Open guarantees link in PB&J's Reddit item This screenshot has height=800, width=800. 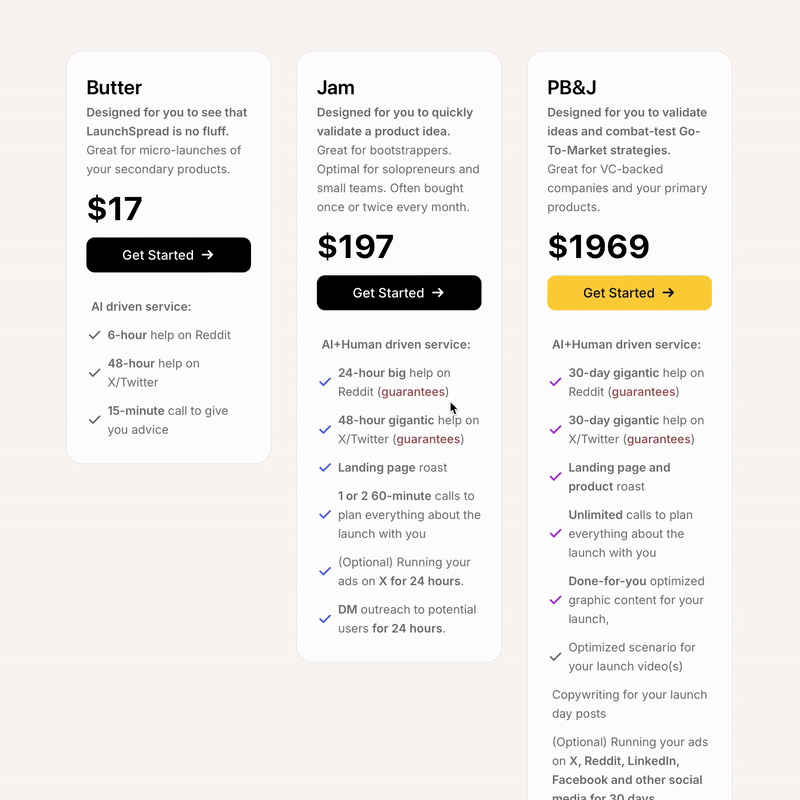click(643, 392)
